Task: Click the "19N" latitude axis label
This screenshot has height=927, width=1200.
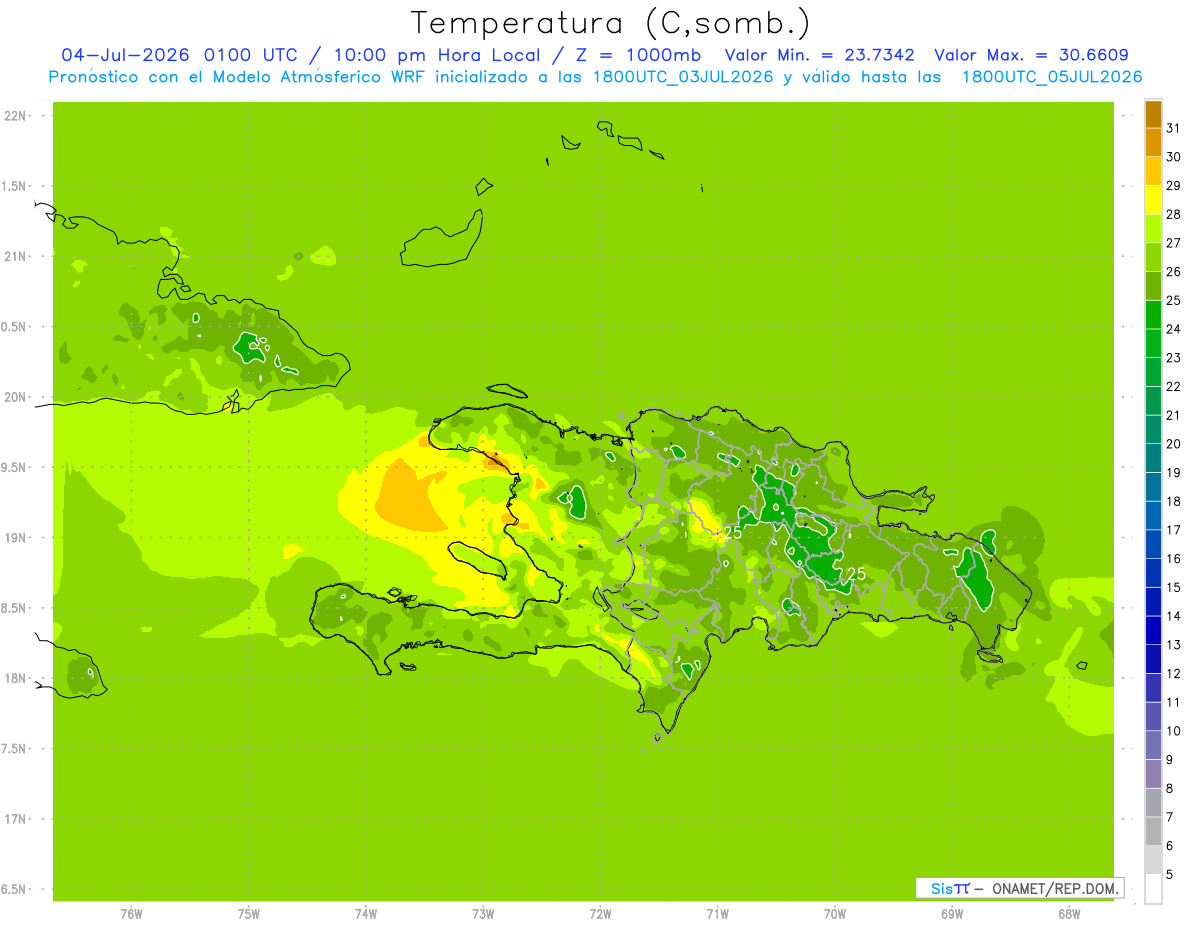Action: (x=16, y=538)
